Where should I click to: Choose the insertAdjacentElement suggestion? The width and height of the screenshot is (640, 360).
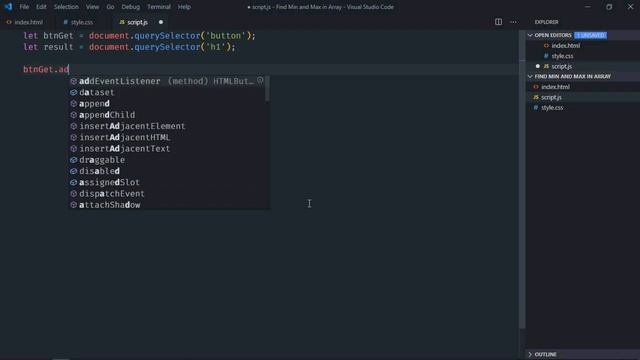tap(167, 126)
